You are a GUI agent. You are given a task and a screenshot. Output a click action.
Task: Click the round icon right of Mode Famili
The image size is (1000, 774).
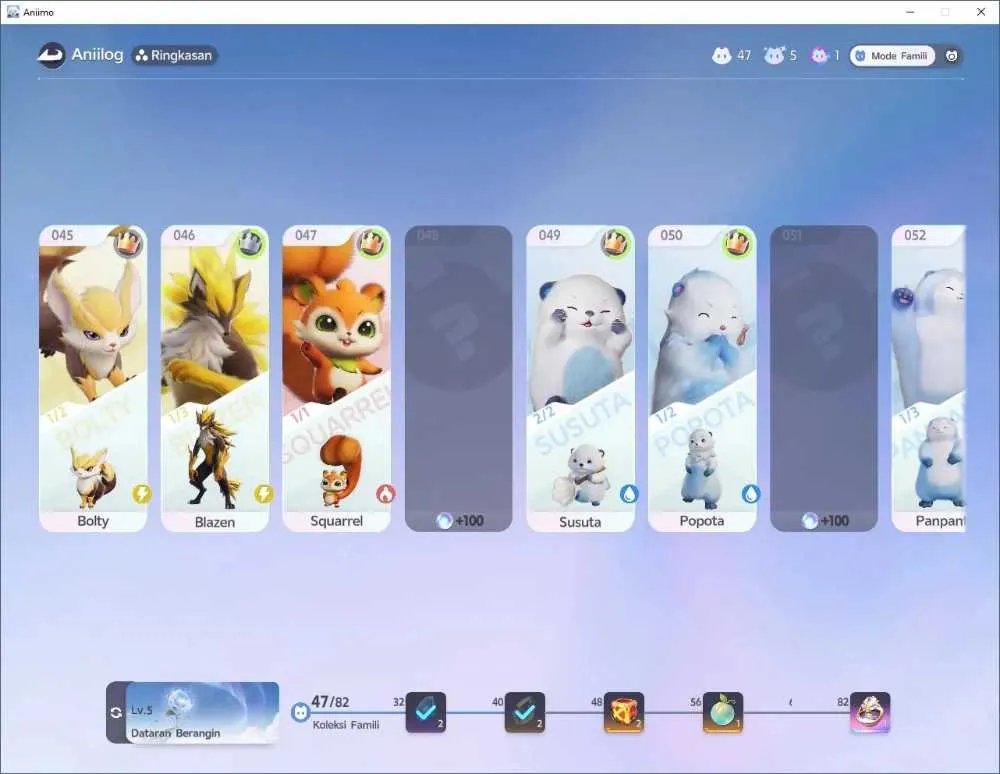[951, 56]
